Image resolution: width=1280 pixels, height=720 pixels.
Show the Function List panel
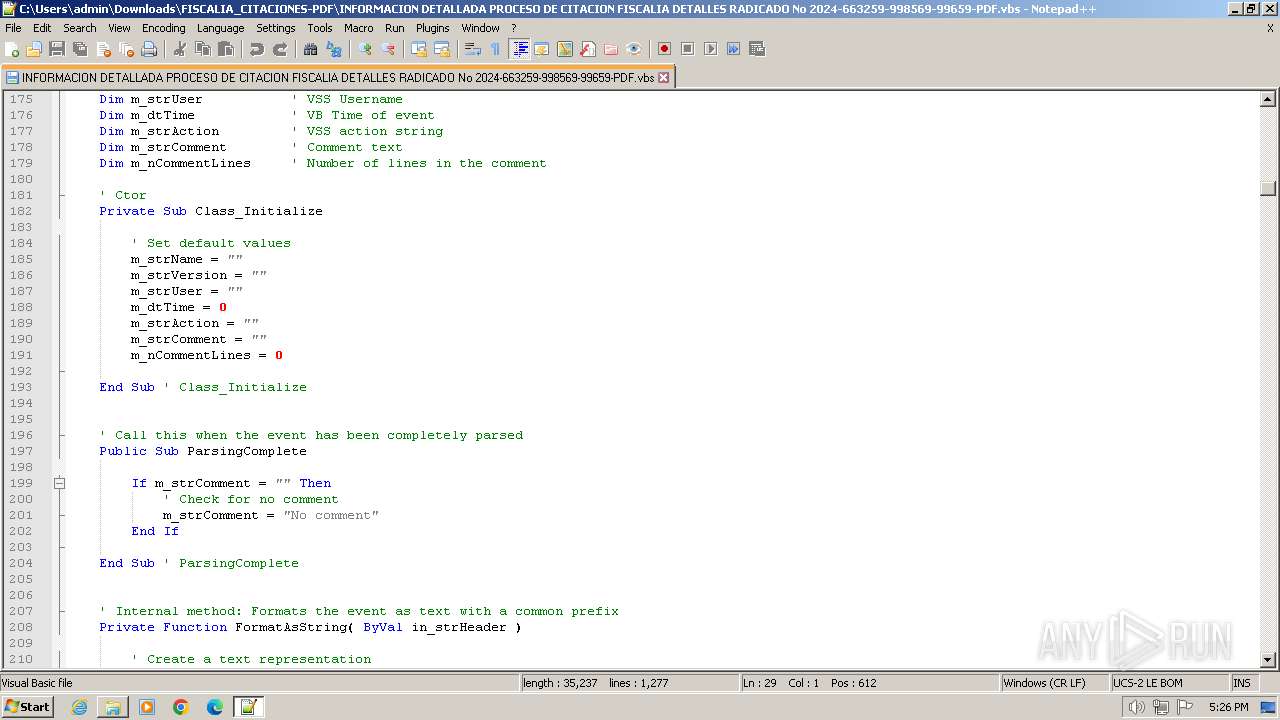point(588,49)
